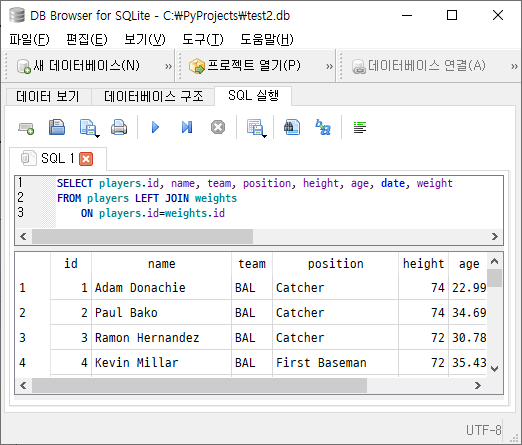Screen dimensions: 522x445
Task: Click the Open Project (프로젝트 열기) icon
Action: (197, 66)
